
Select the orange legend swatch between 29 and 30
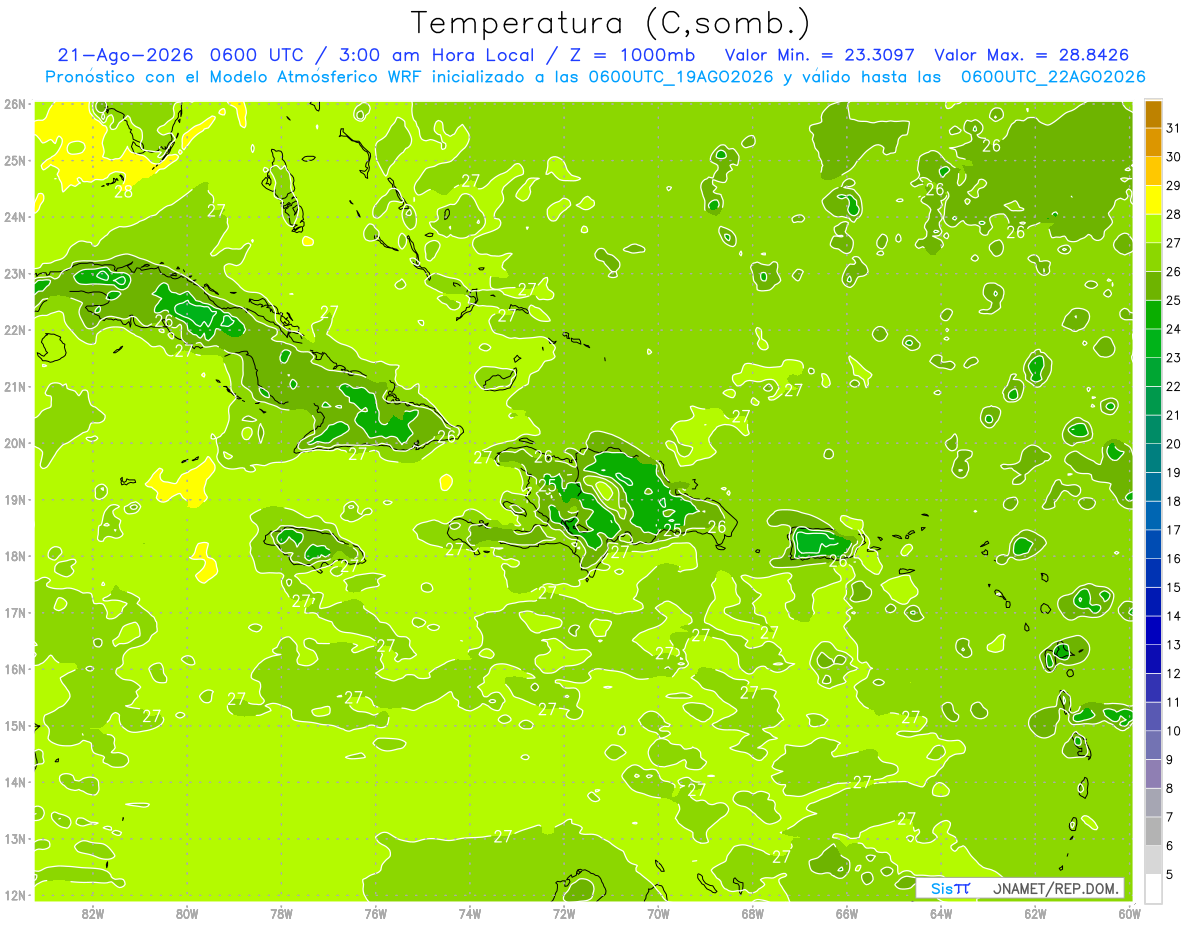click(x=1153, y=171)
